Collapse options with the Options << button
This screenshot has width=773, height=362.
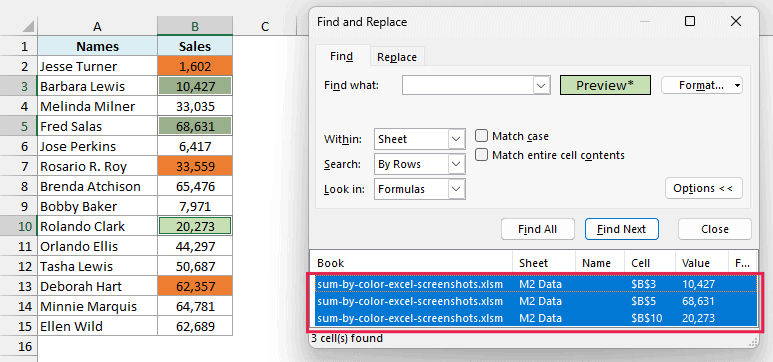click(x=703, y=188)
